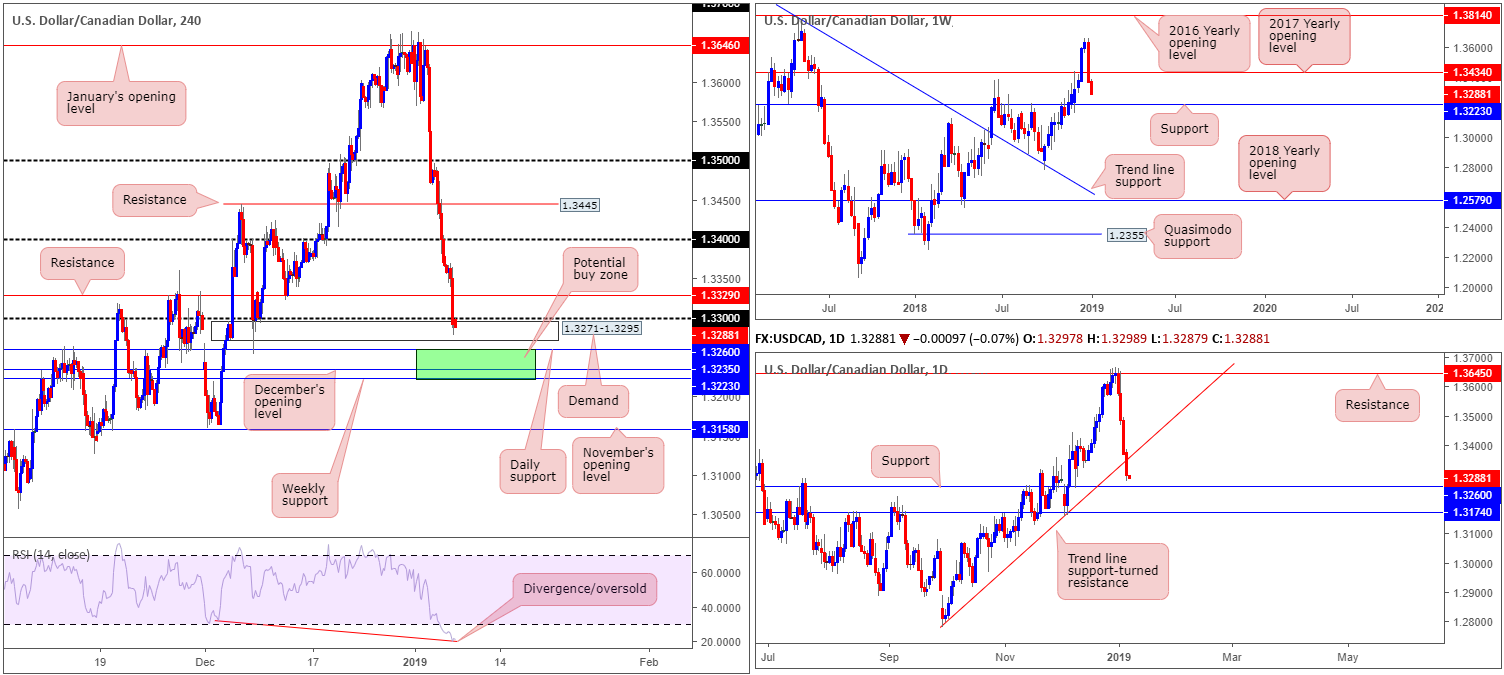Click the red 1.32881 label on daily chart
The image size is (1504, 675).
1472,477
